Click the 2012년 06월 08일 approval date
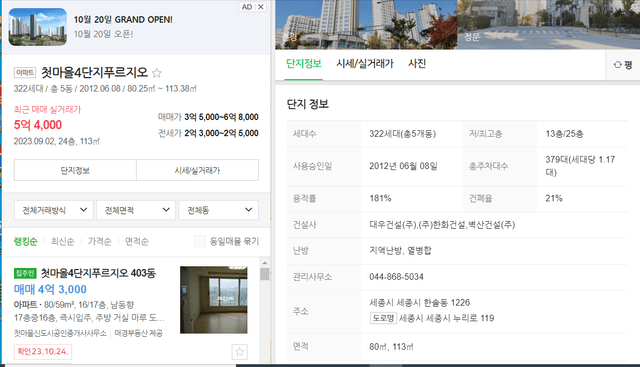 403,166
